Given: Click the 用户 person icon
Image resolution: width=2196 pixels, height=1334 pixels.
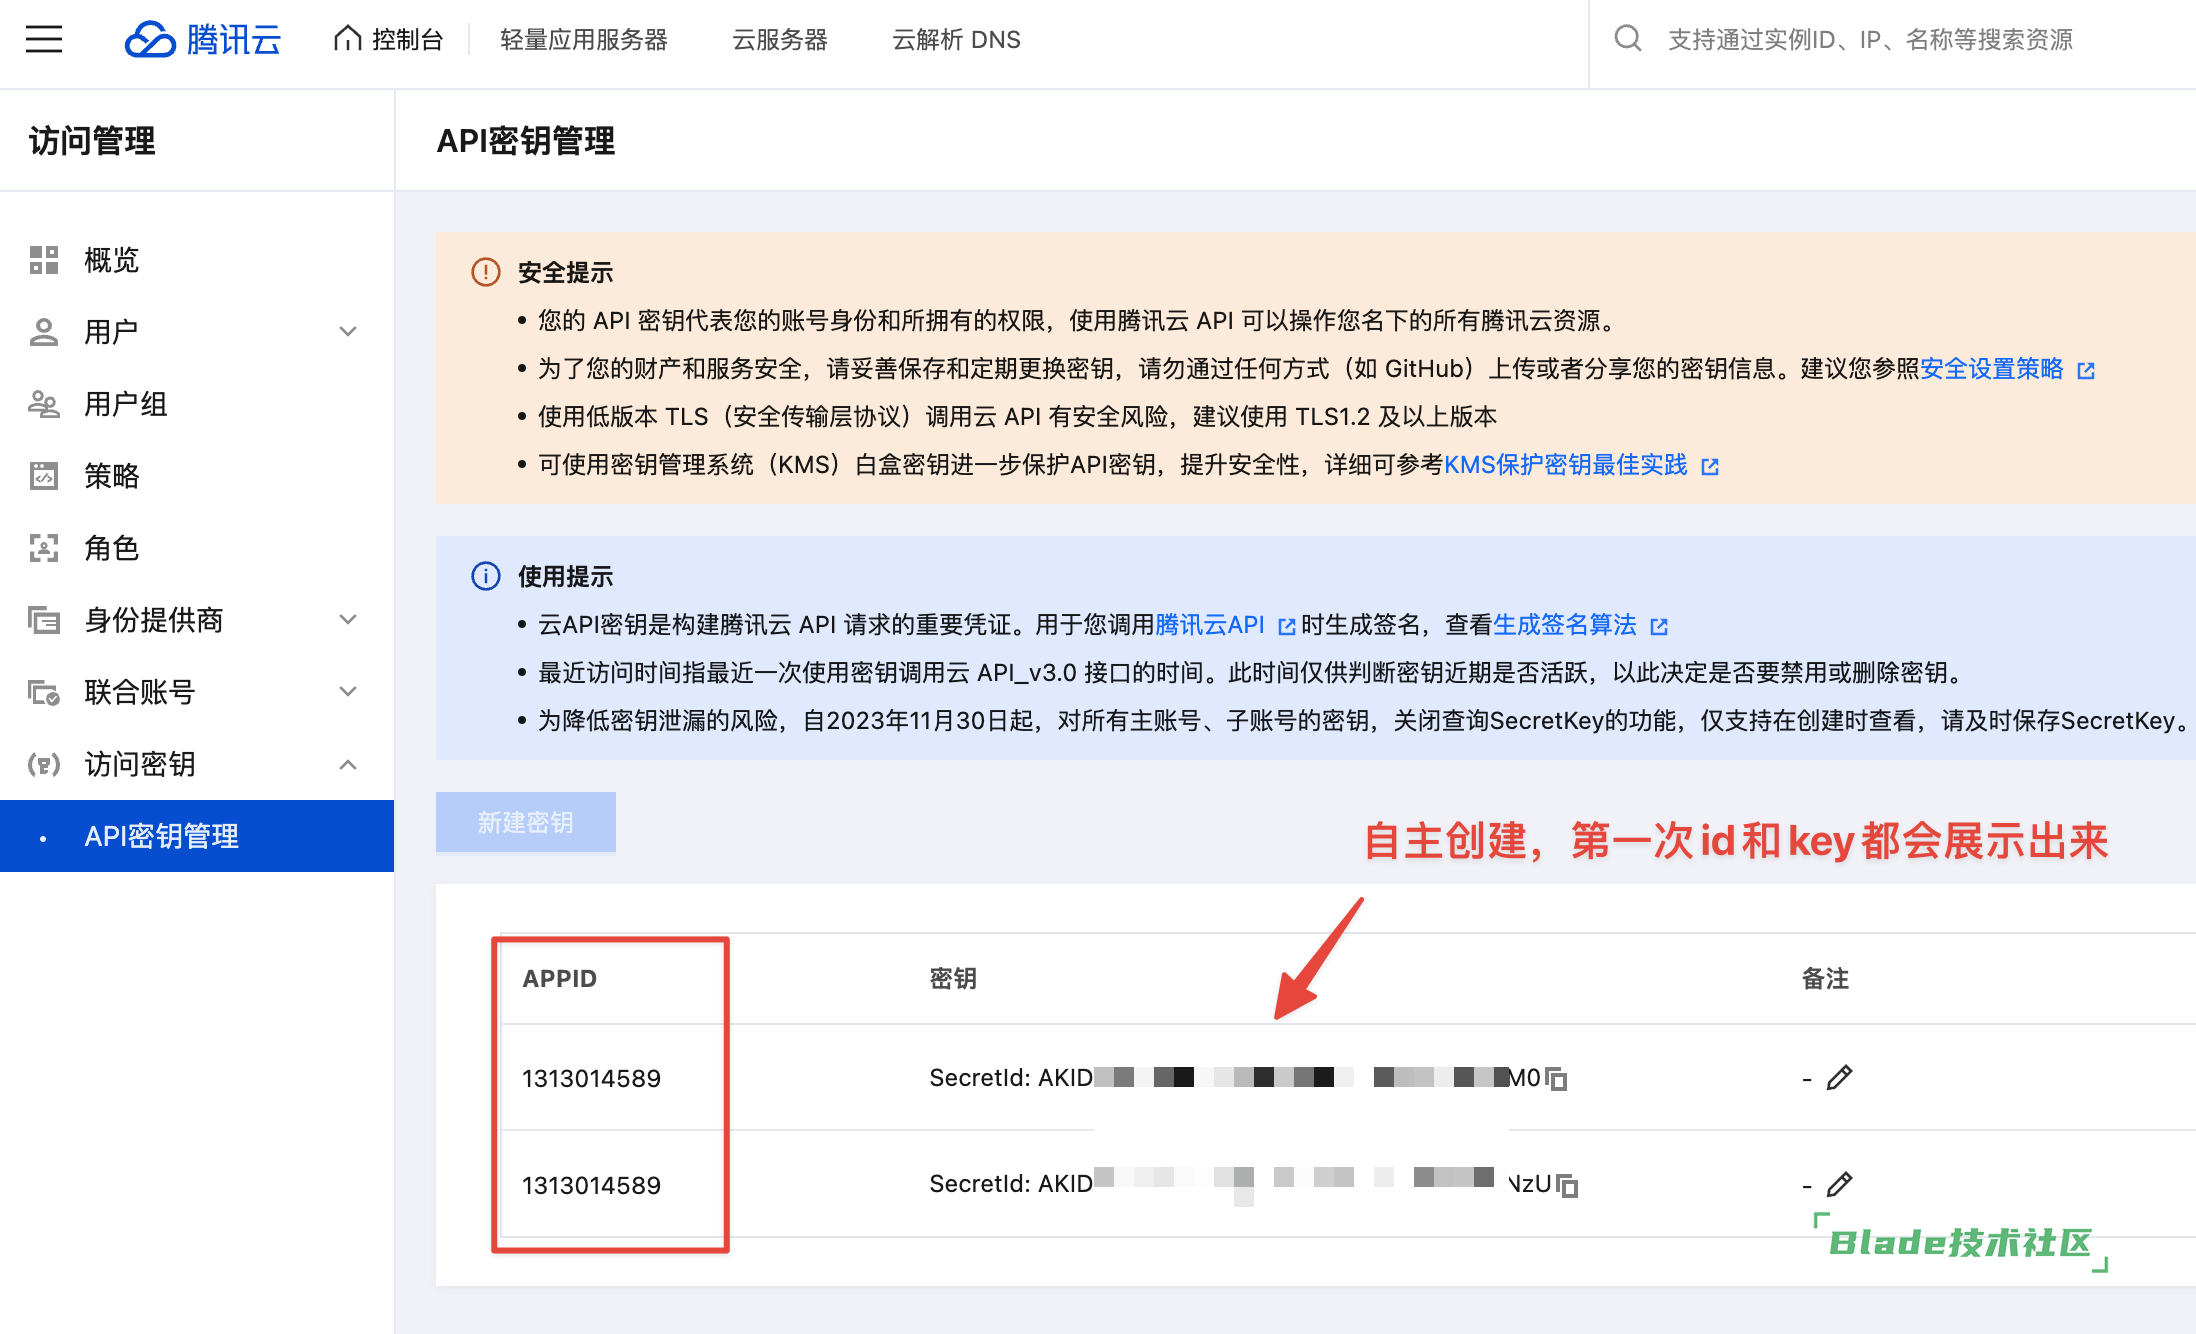Looking at the screenshot, I should pyautogui.click(x=44, y=332).
